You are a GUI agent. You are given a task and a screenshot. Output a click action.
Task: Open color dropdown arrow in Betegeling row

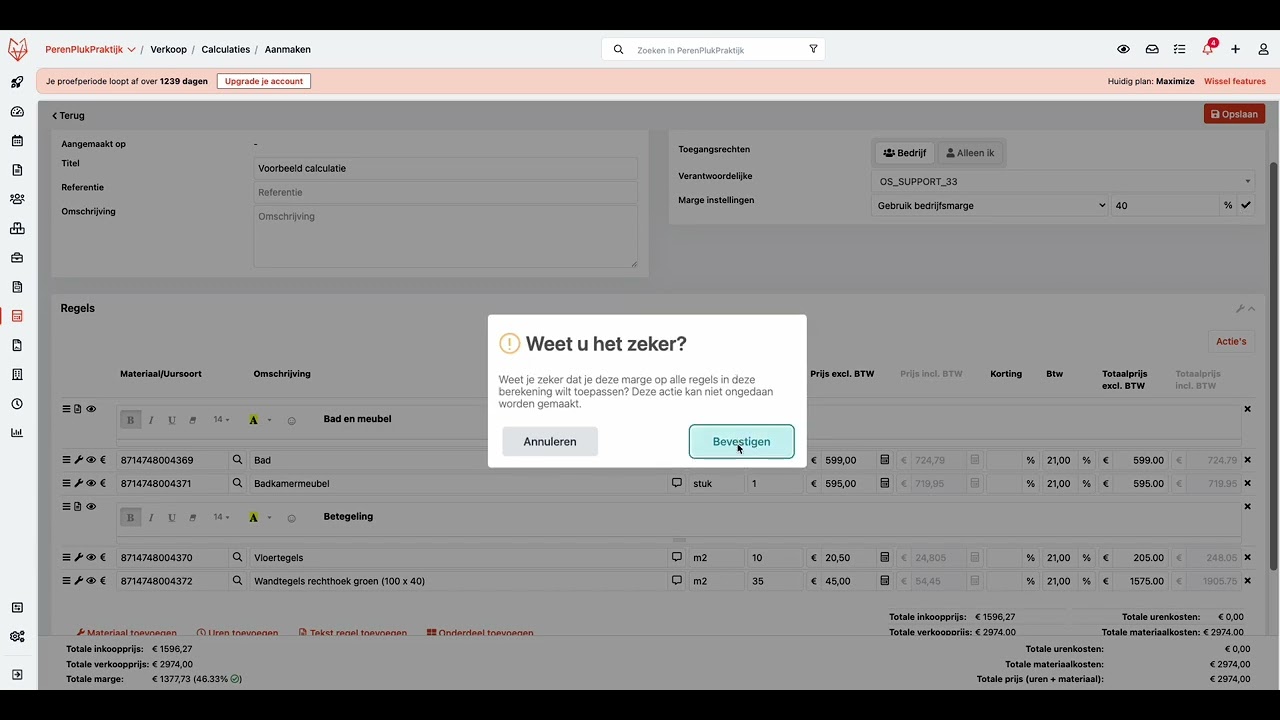269,518
